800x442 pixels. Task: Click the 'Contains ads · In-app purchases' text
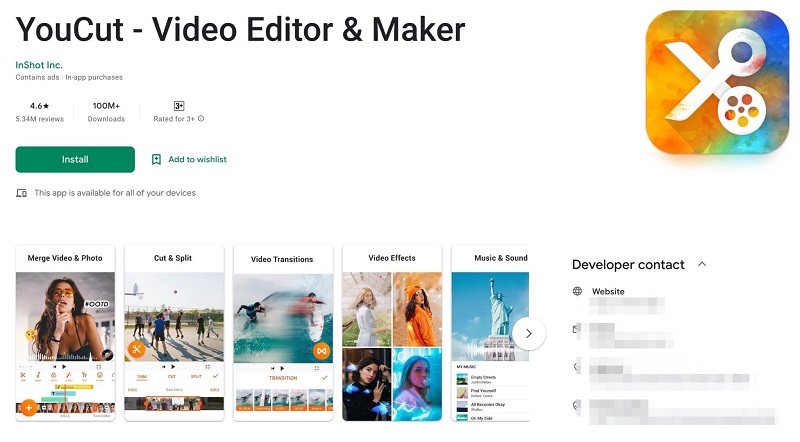69,78
